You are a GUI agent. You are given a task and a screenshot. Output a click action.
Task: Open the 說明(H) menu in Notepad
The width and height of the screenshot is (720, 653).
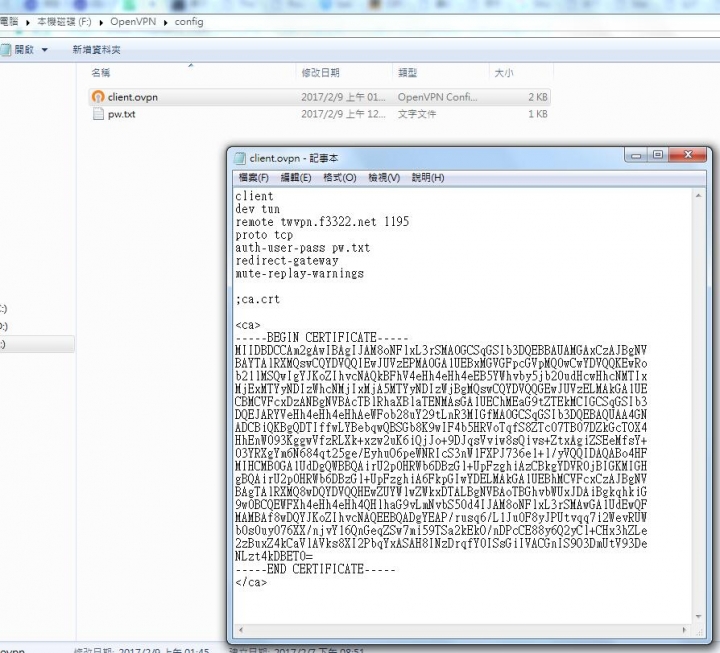click(428, 178)
